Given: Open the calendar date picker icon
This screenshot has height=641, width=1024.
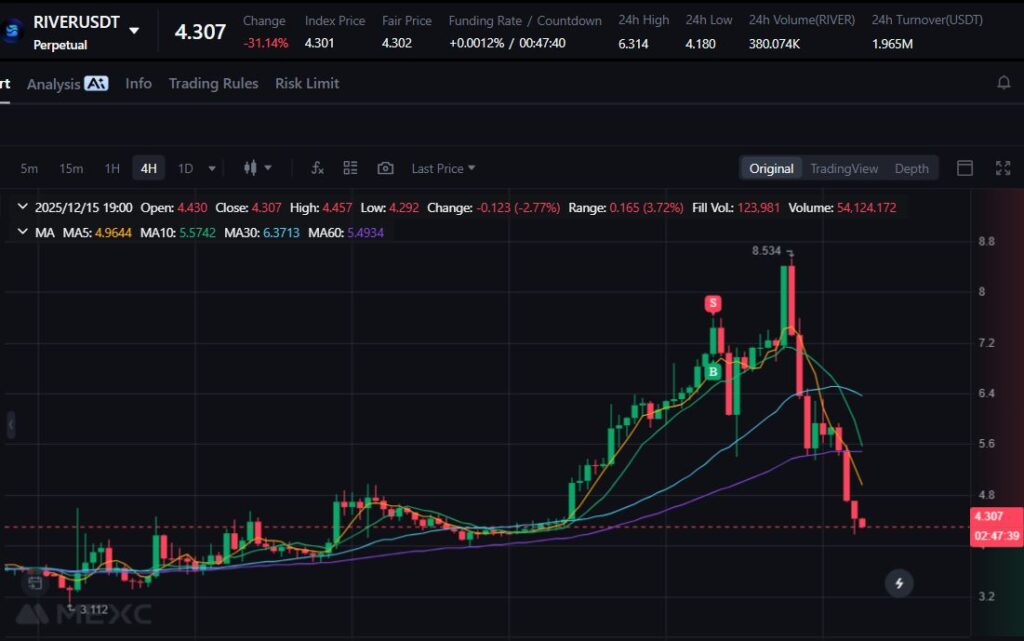Looking at the screenshot, I should 35,581.
